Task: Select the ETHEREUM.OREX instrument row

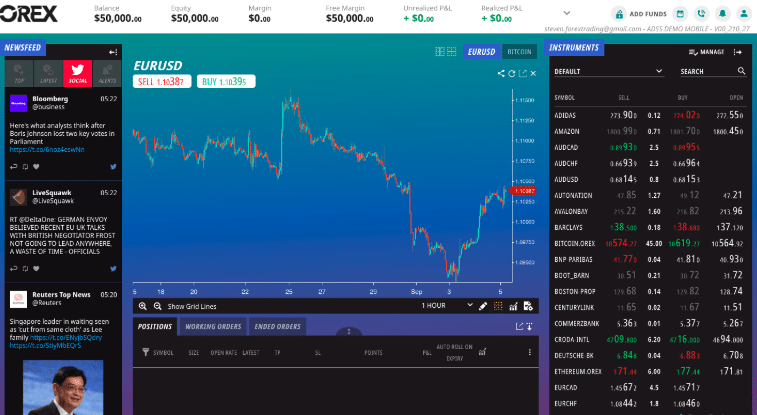Action: [650, 372]
